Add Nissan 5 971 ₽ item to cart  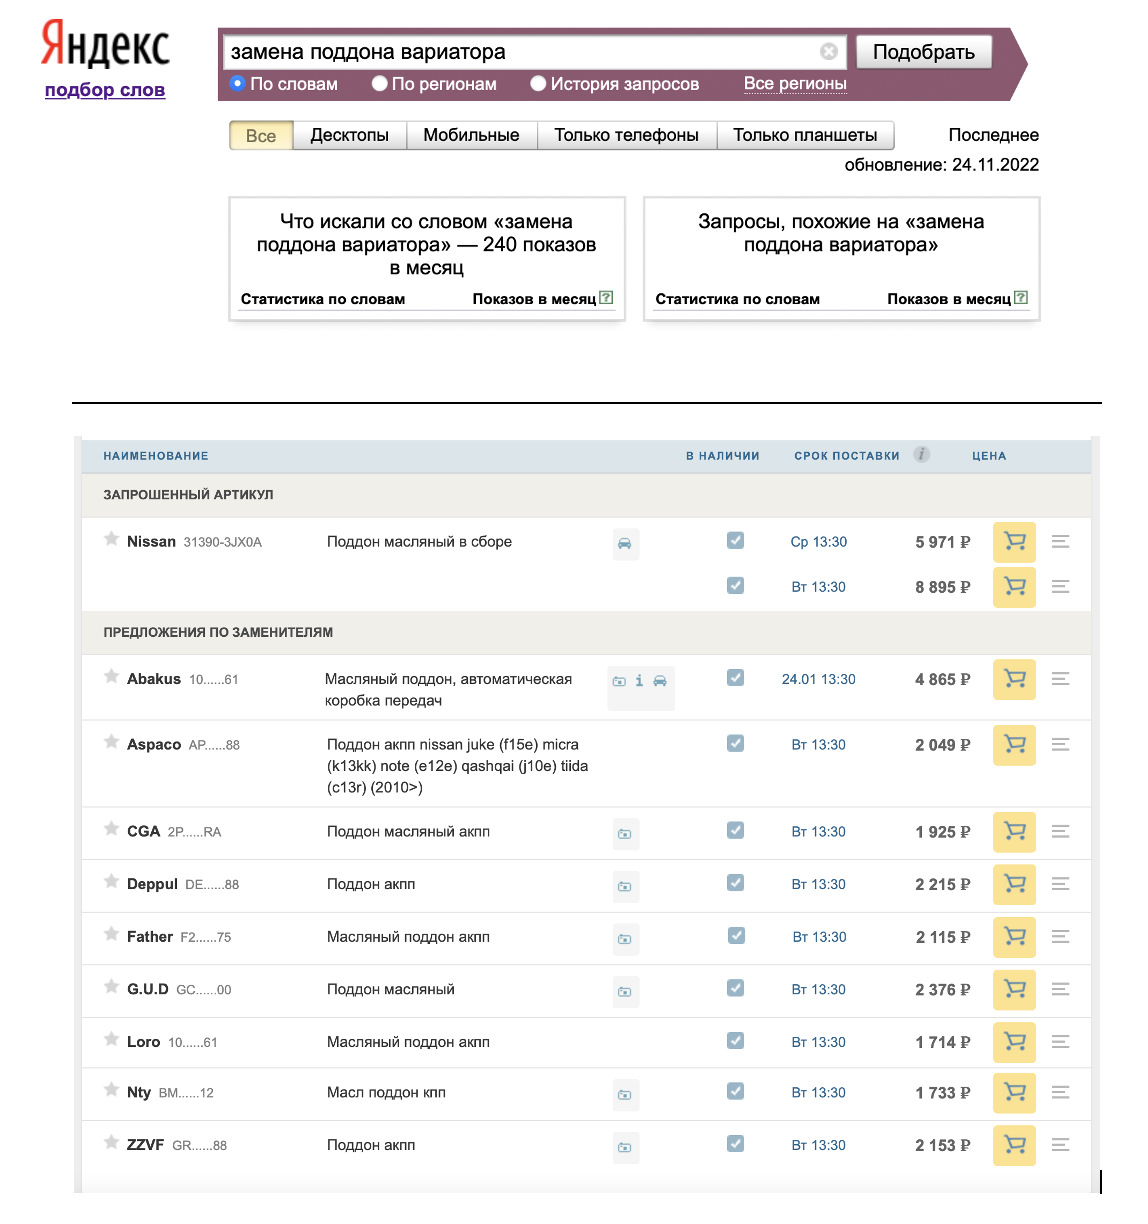coord(1014,542)
